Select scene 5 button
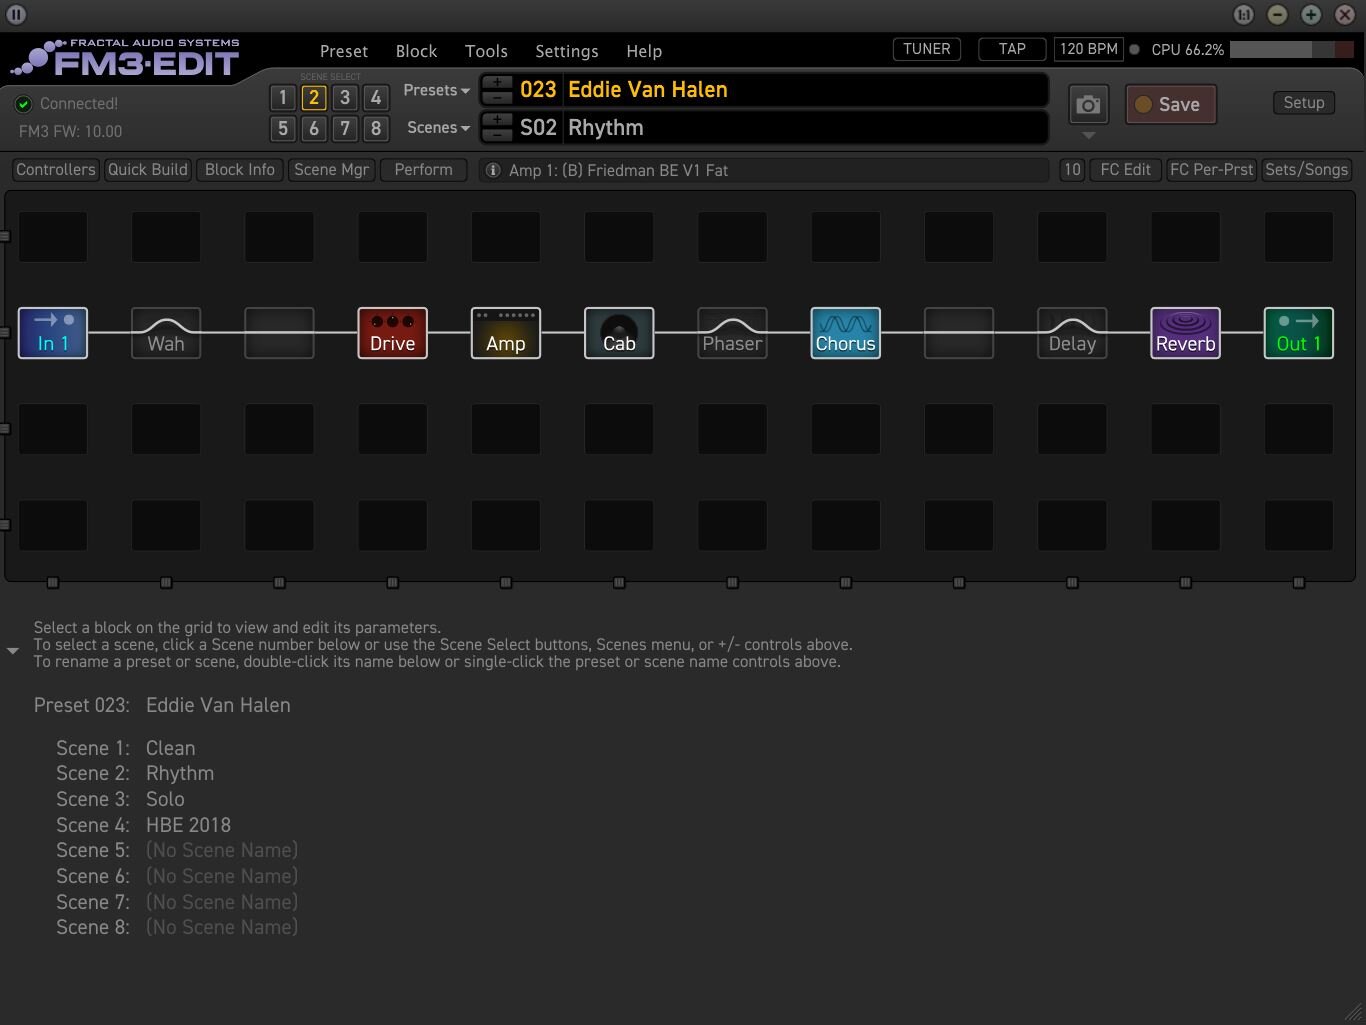 (282, 128)
